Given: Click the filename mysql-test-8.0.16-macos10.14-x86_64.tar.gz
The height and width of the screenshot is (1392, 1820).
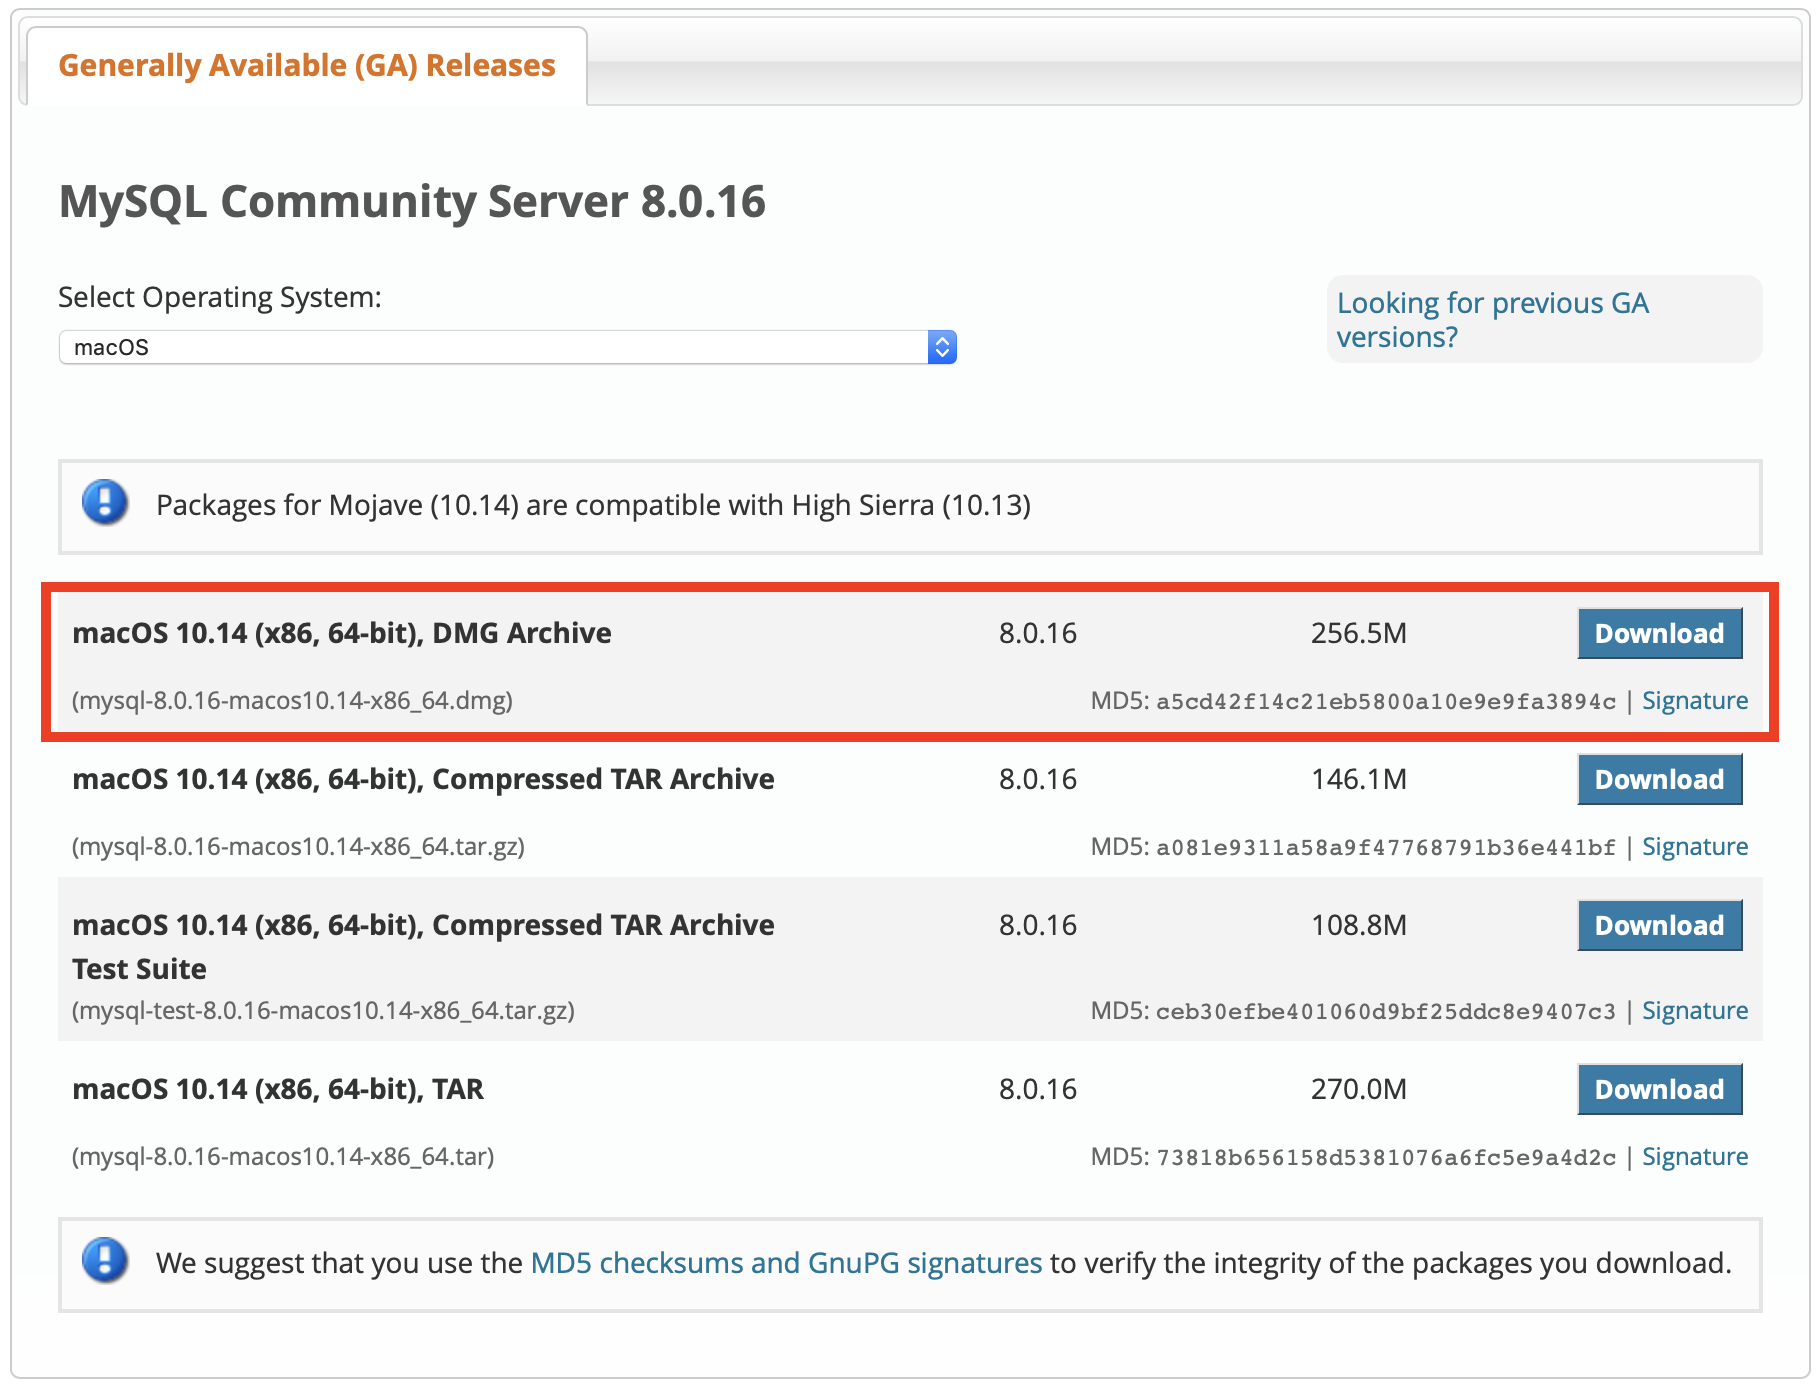Looking at the screenshot, I should [323, 1010].
